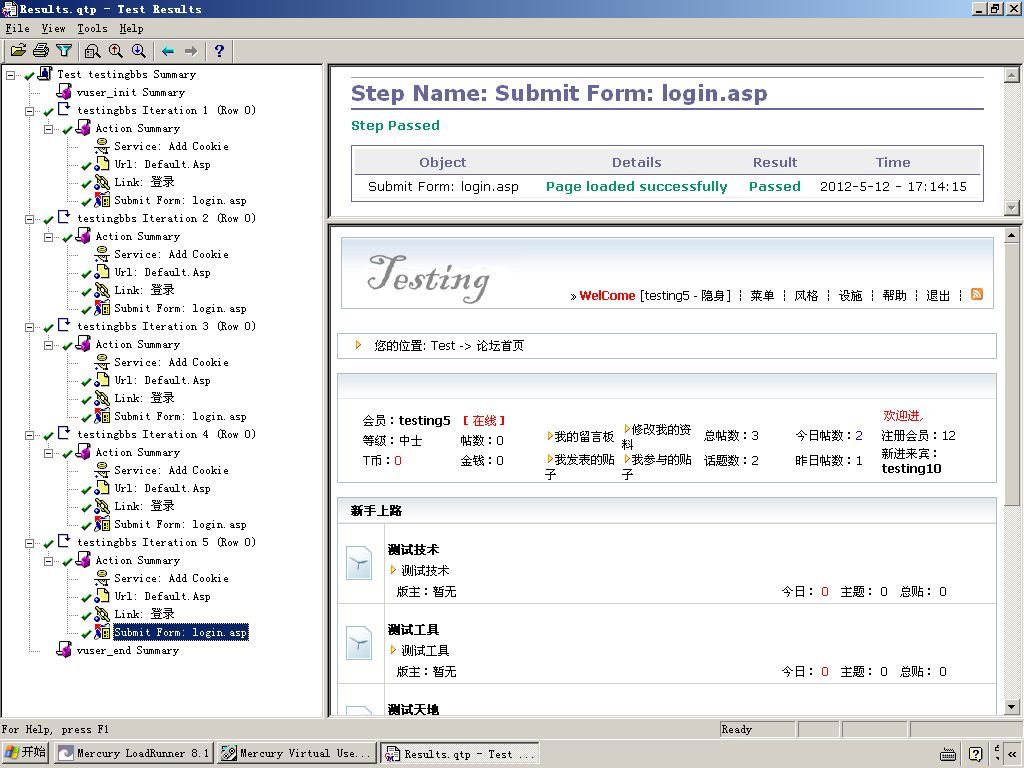
Task: Click the 设施 link in forum header
Action: tap(850, 295)
